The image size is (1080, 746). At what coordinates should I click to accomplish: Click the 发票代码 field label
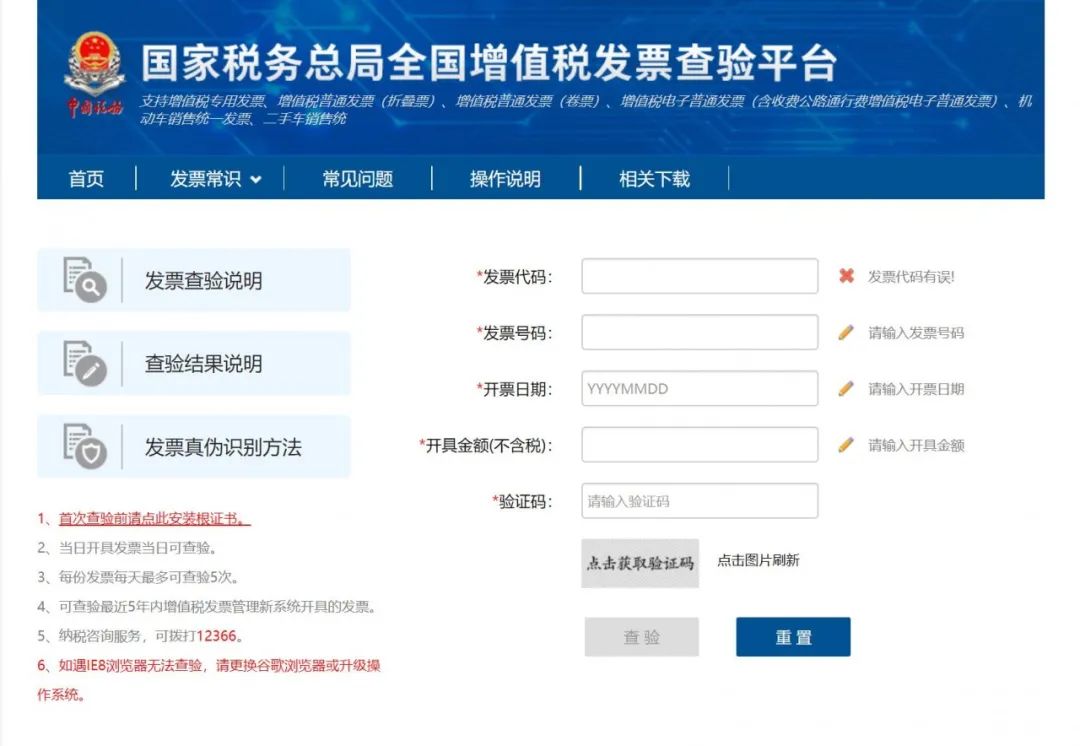click(x=515, y=277)
